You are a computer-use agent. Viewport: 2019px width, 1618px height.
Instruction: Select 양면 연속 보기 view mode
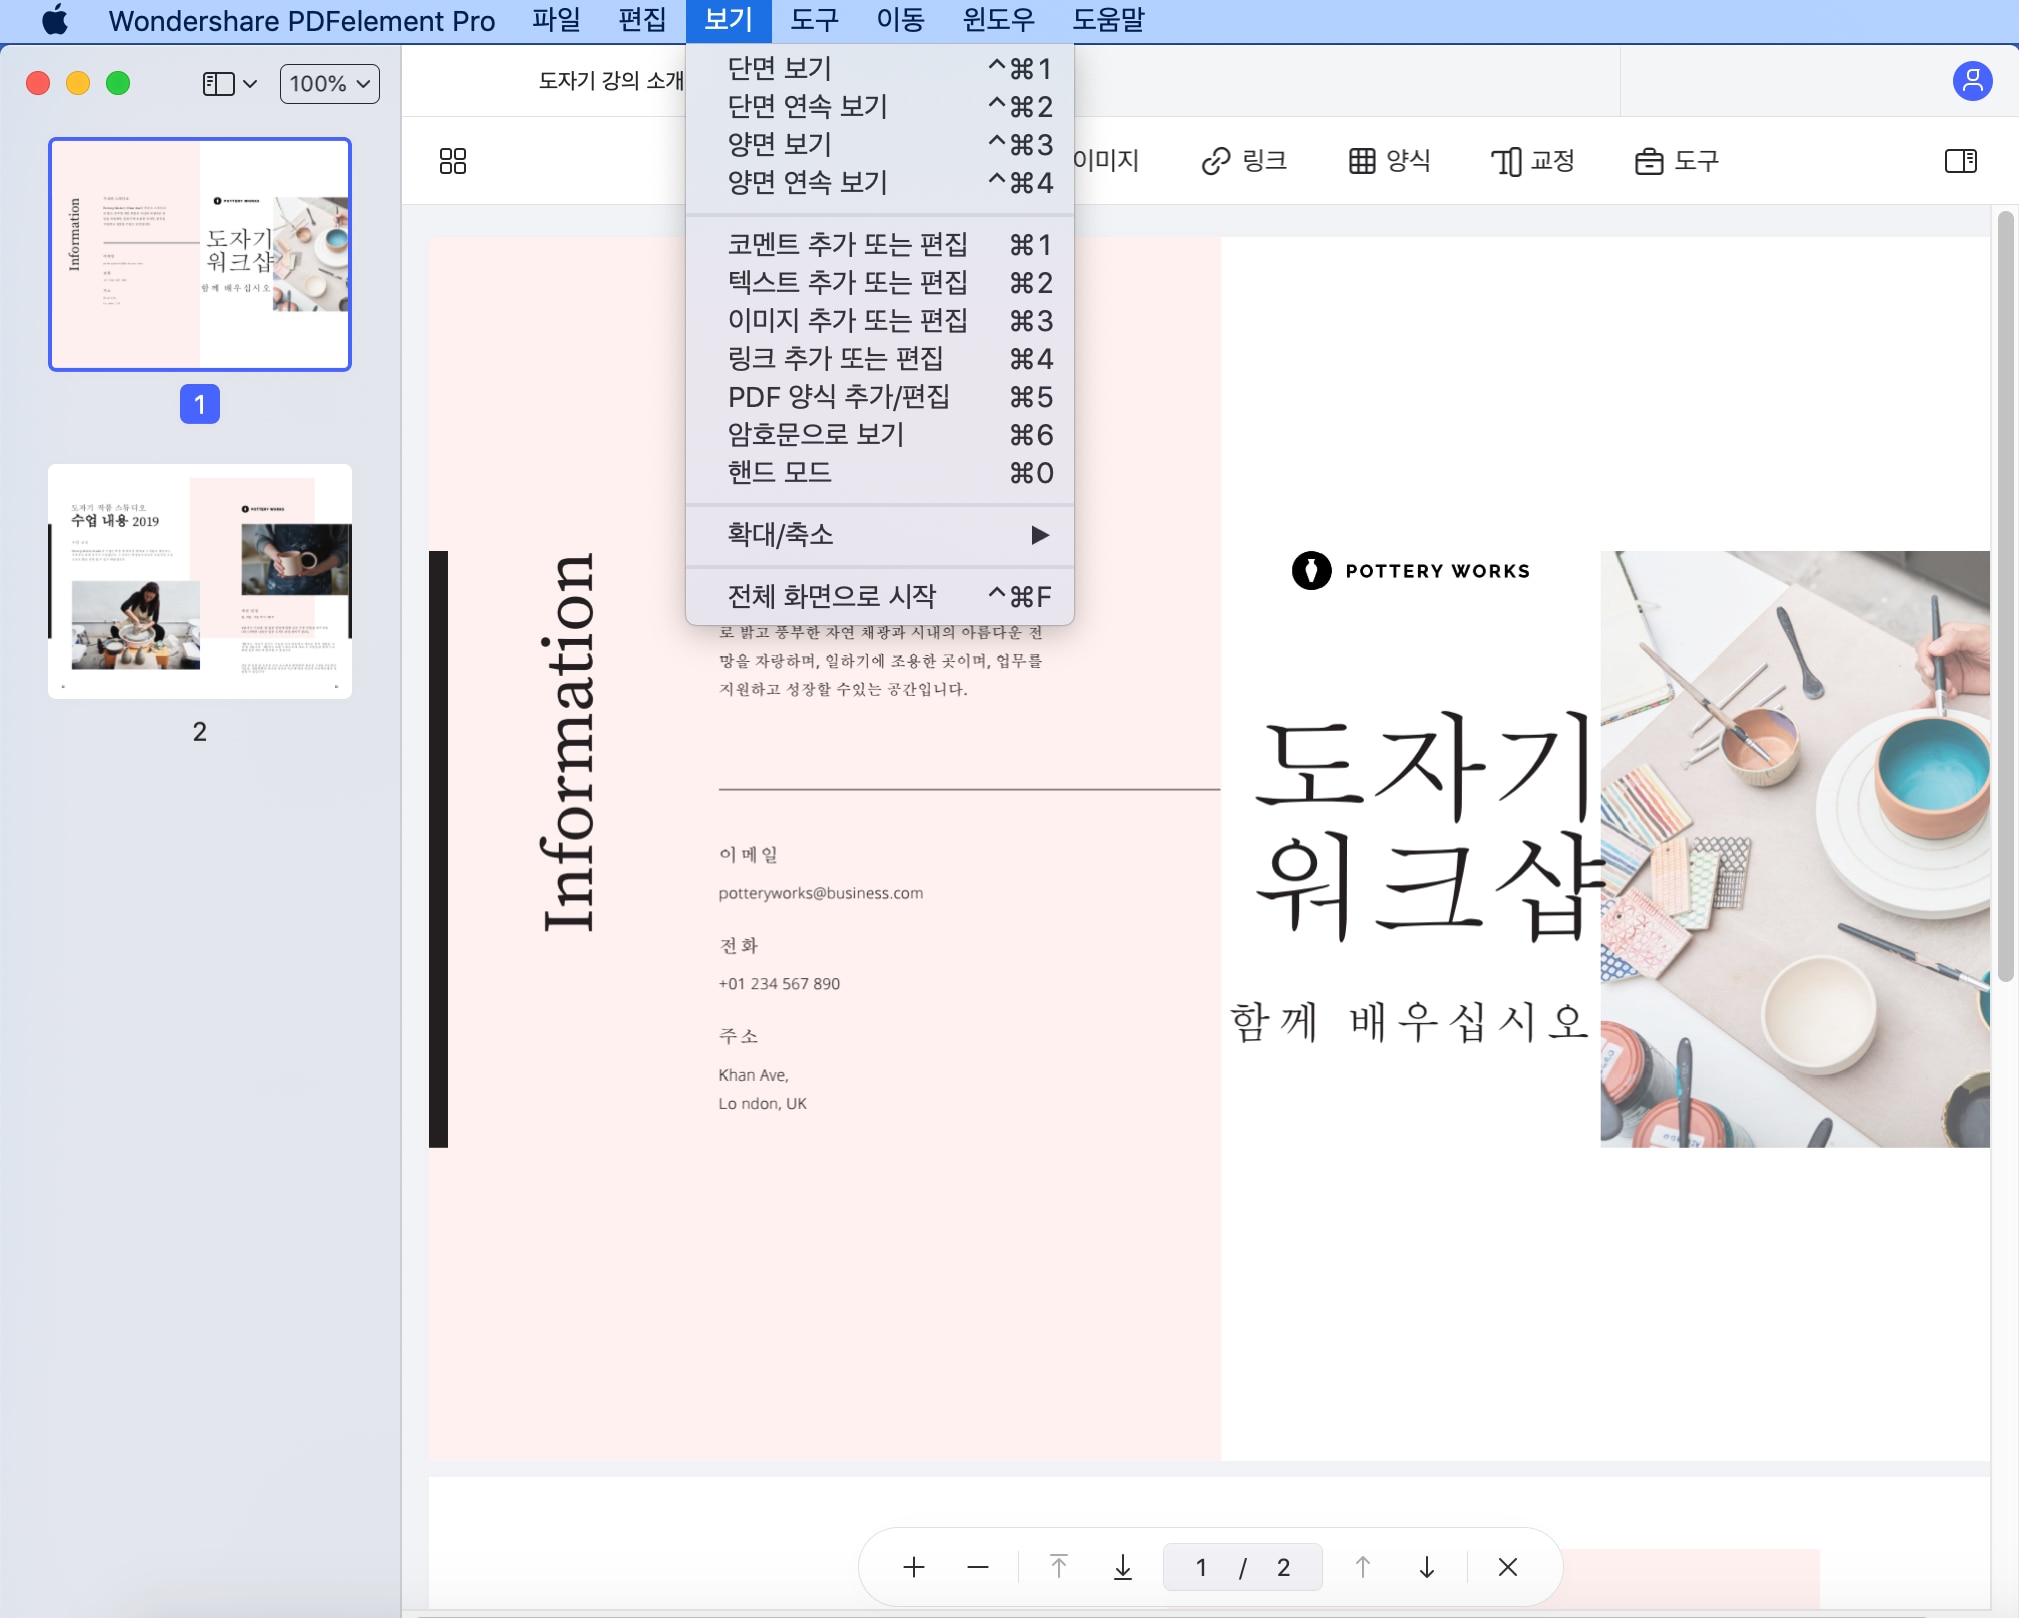point(880,182)
